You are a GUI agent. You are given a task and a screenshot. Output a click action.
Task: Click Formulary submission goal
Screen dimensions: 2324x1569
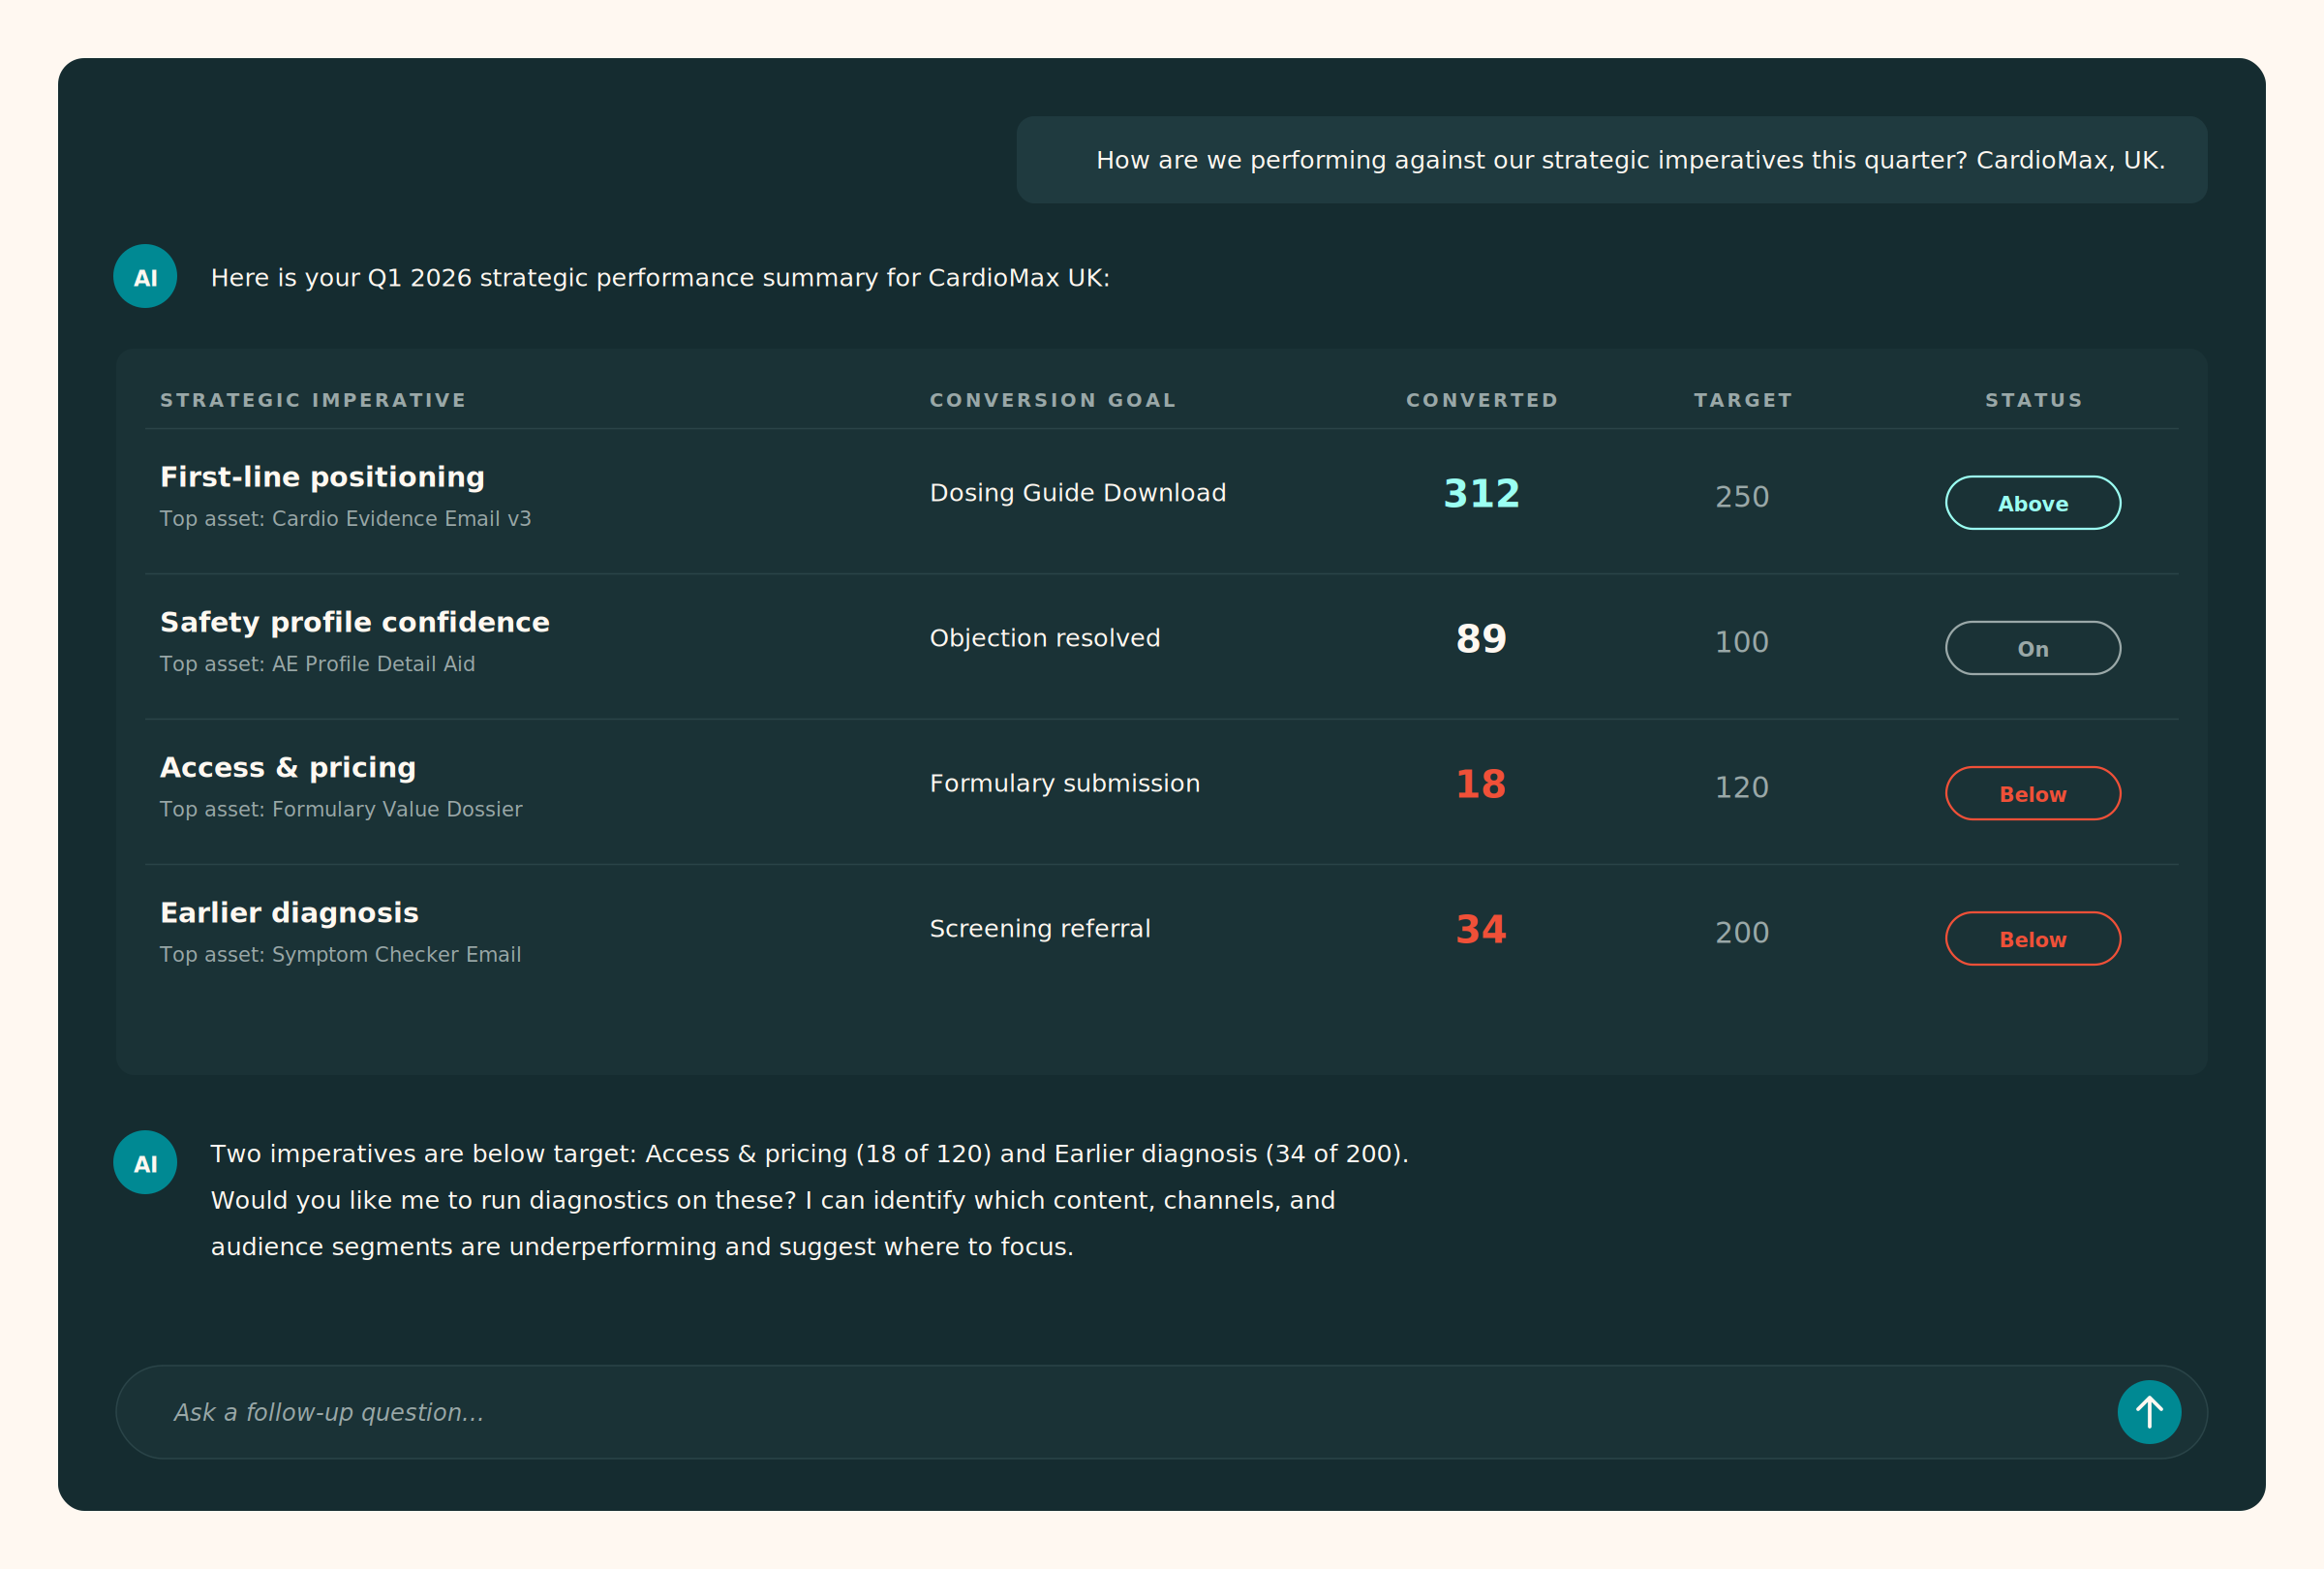(x=1065, y=783)
